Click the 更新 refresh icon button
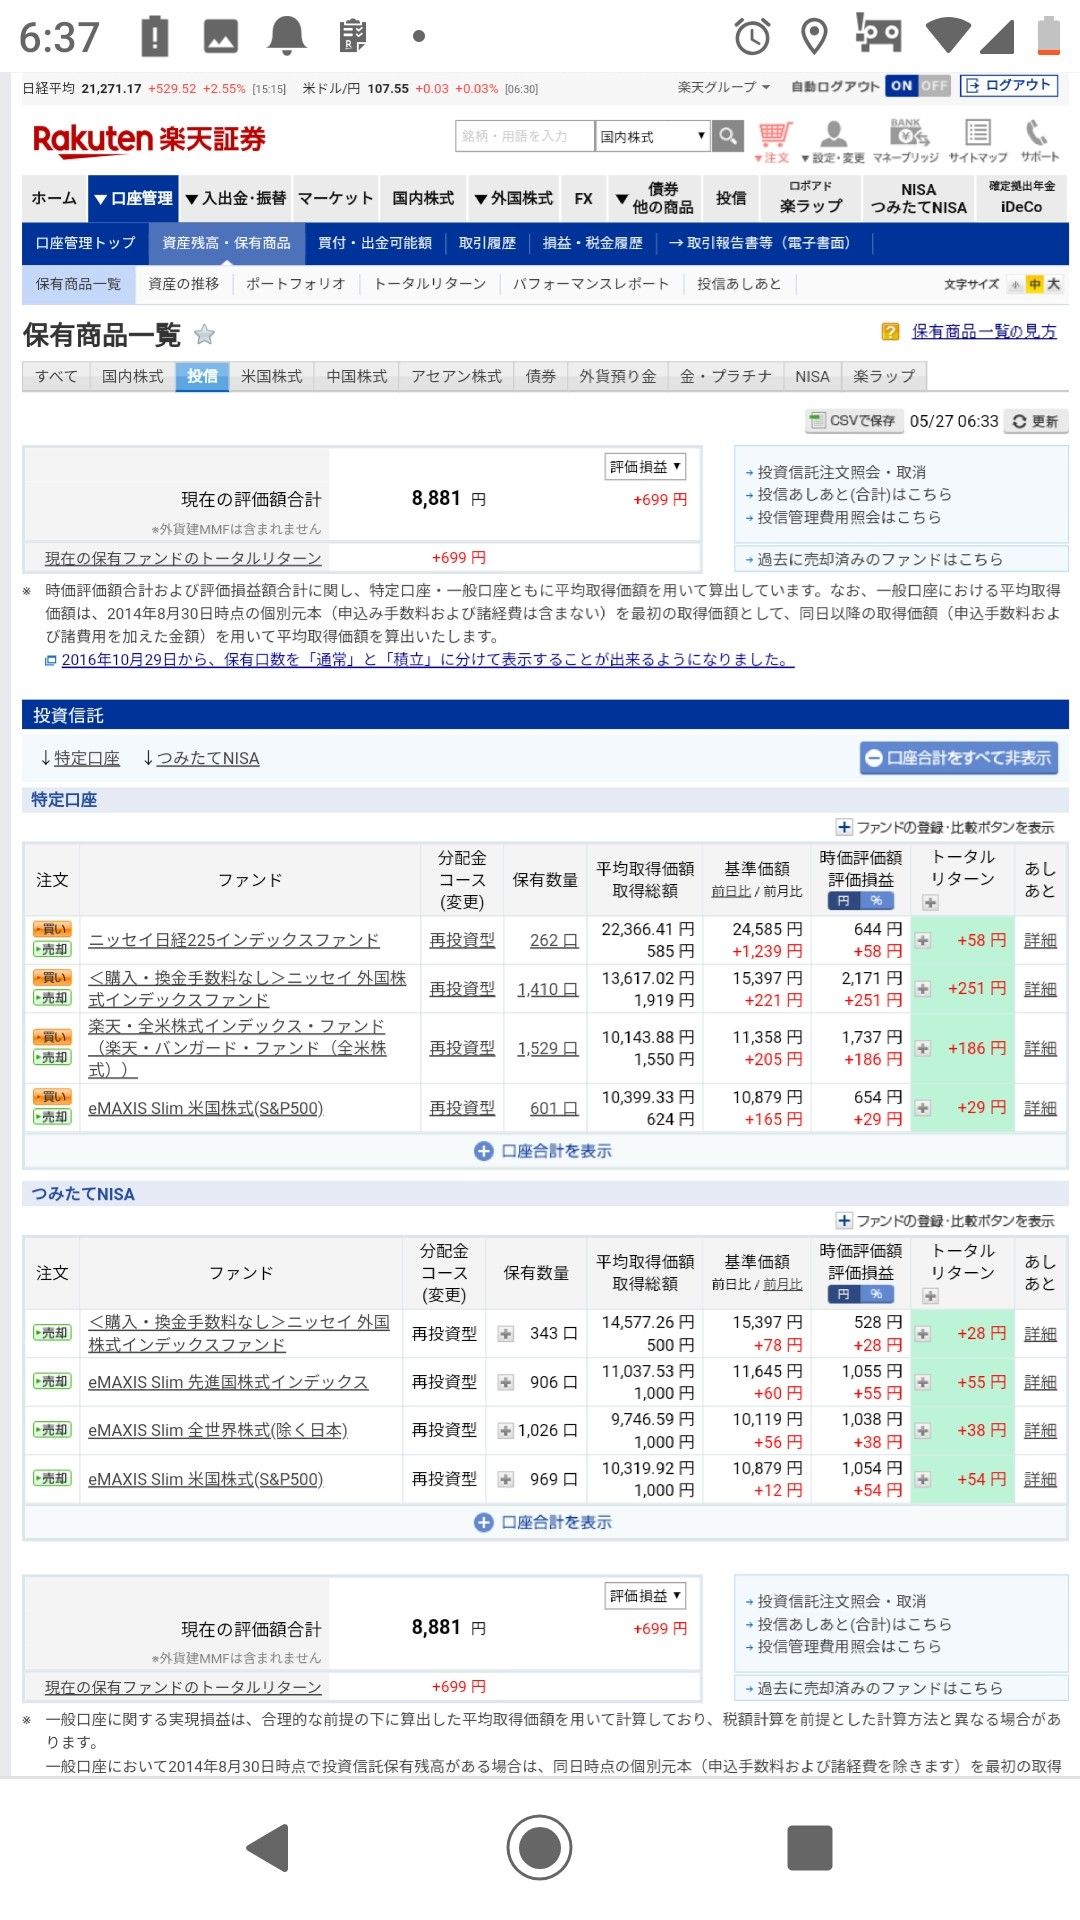 click(1035, 421)
